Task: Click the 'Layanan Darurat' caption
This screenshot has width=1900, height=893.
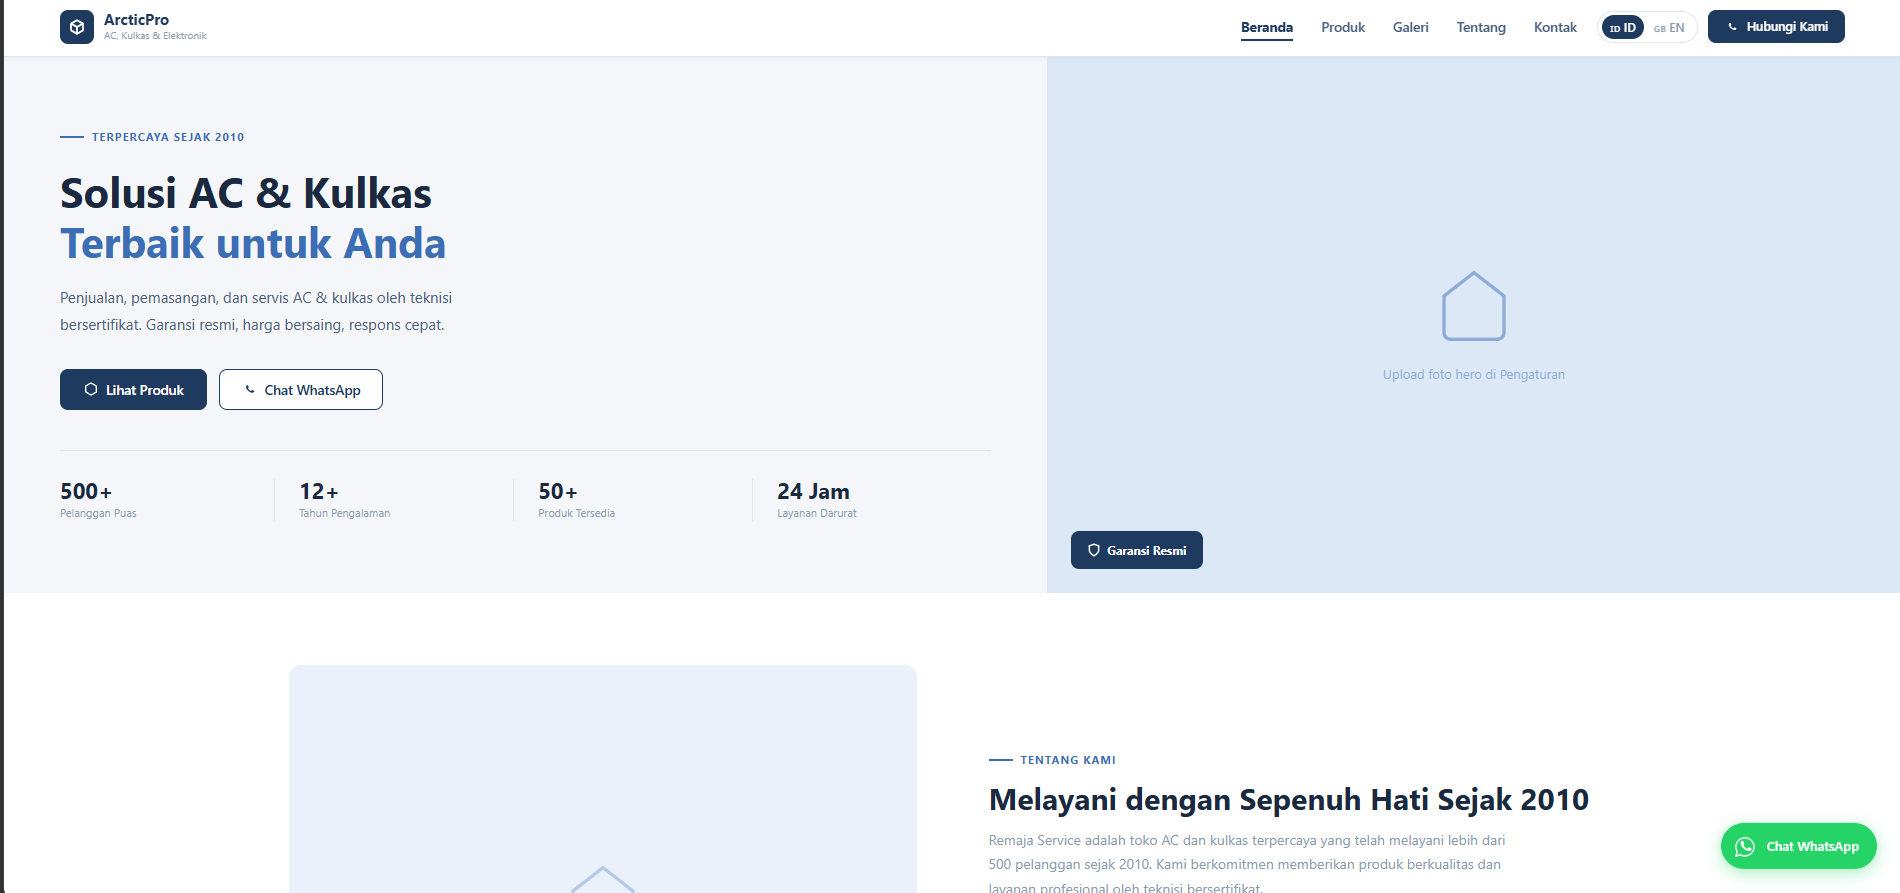Action: [x=817, y=513]
